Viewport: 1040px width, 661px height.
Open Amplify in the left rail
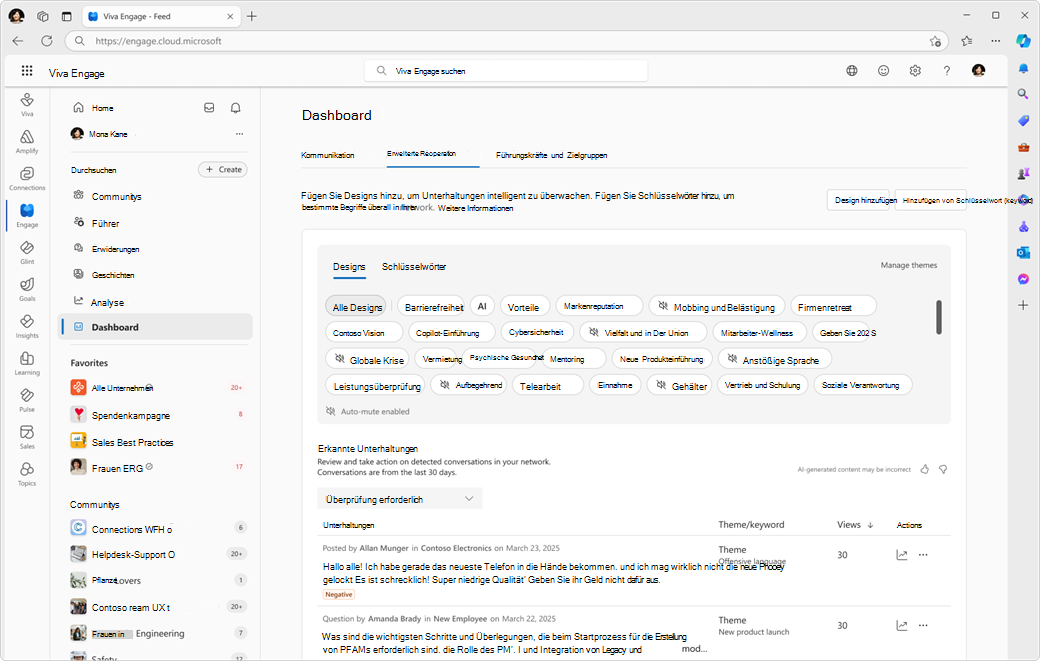click(27, 141)
